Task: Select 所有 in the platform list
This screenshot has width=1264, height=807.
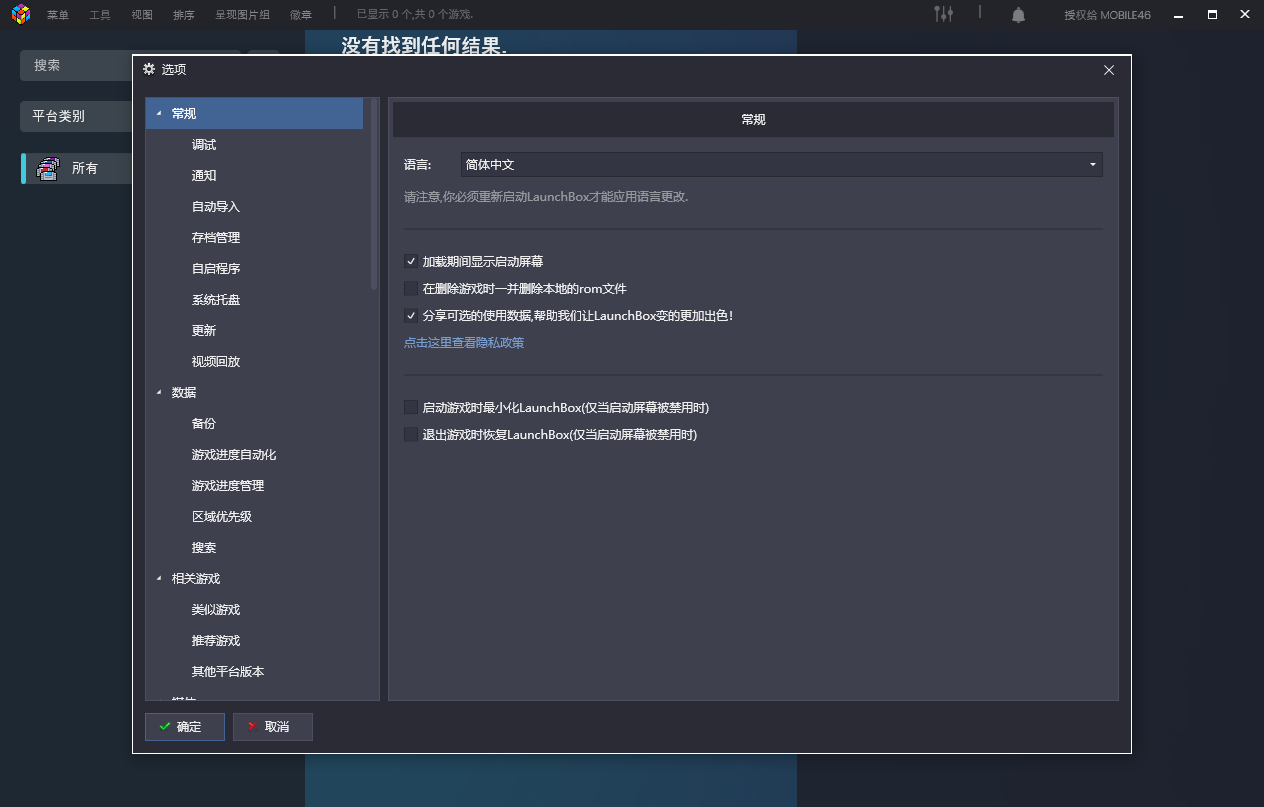Action: (x=77, y=168)
